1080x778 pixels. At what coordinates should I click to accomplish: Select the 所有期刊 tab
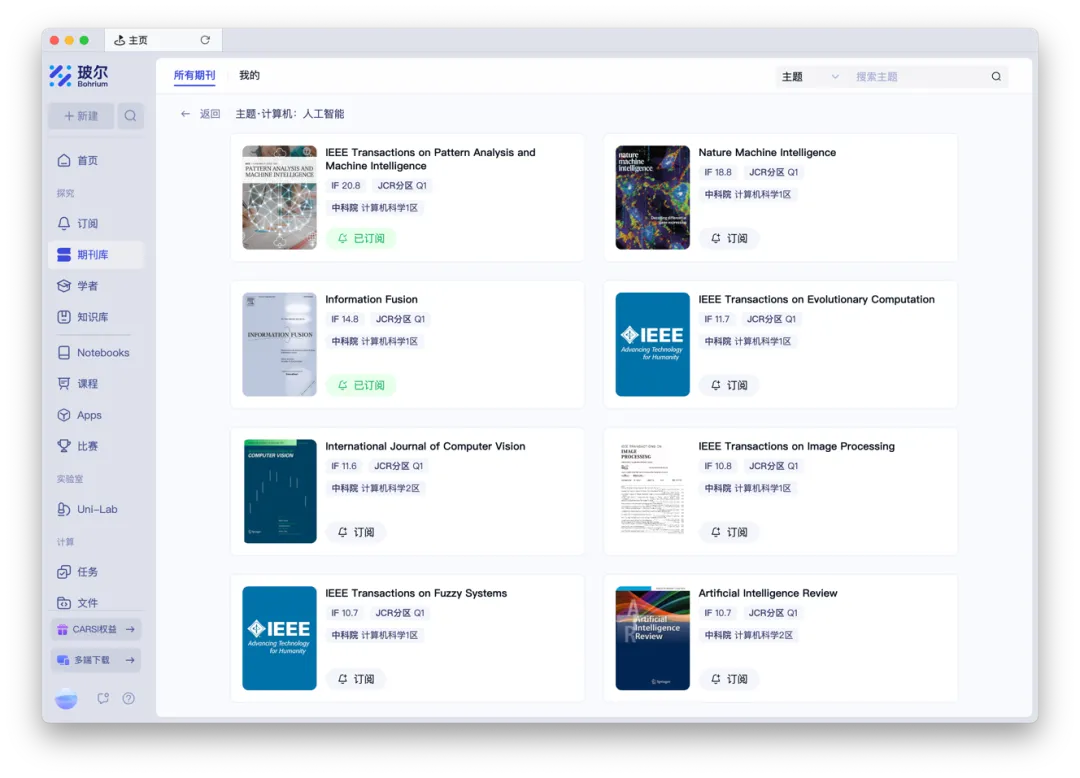click(x=194, y=76)
